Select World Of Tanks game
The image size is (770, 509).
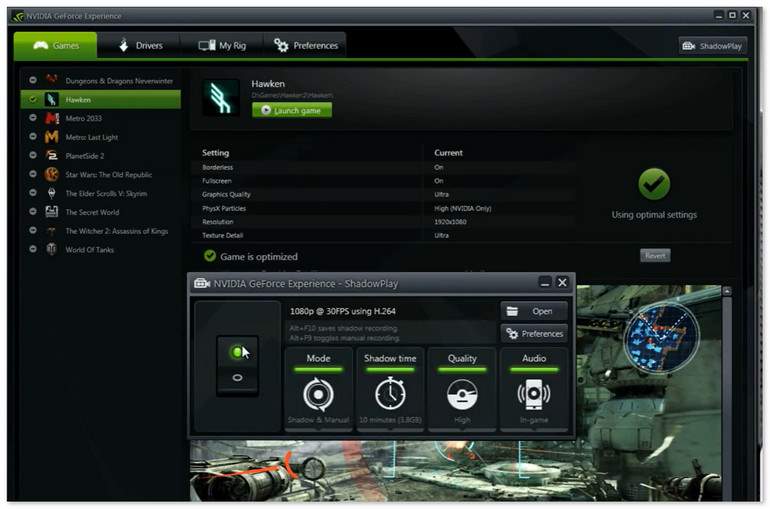point(101,249)
